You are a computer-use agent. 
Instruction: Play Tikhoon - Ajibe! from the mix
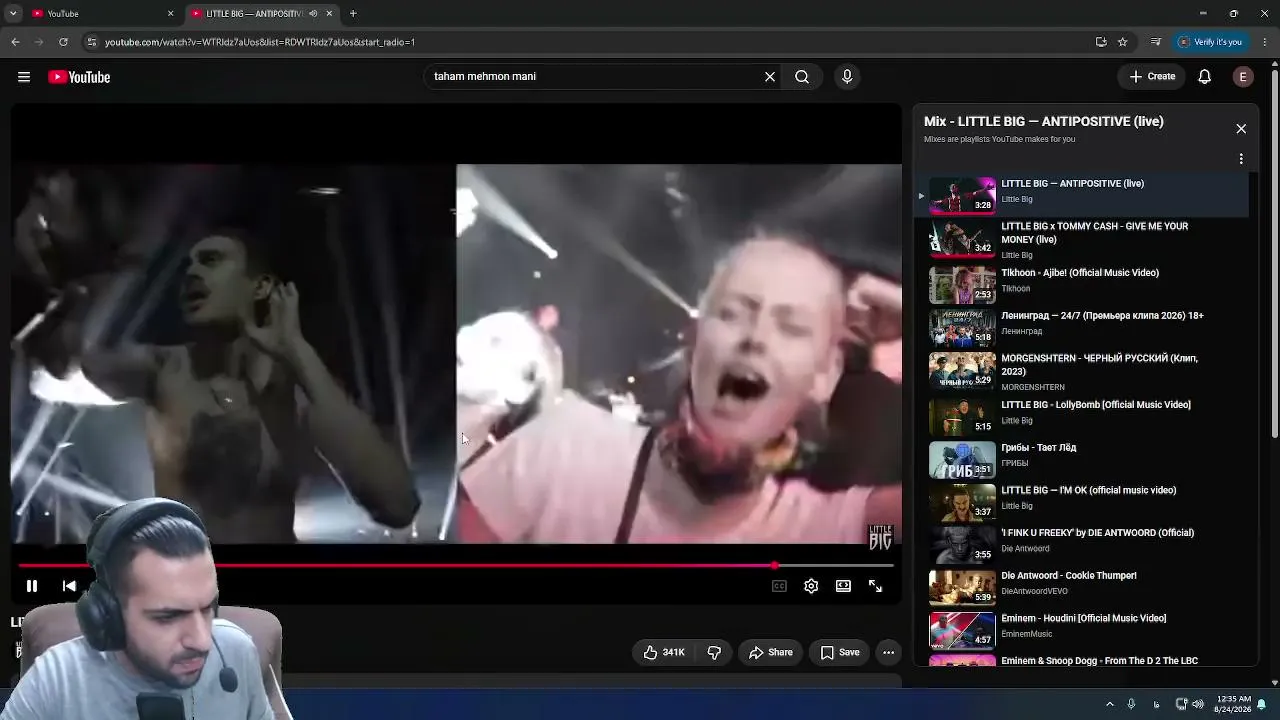click(1084, 284)
